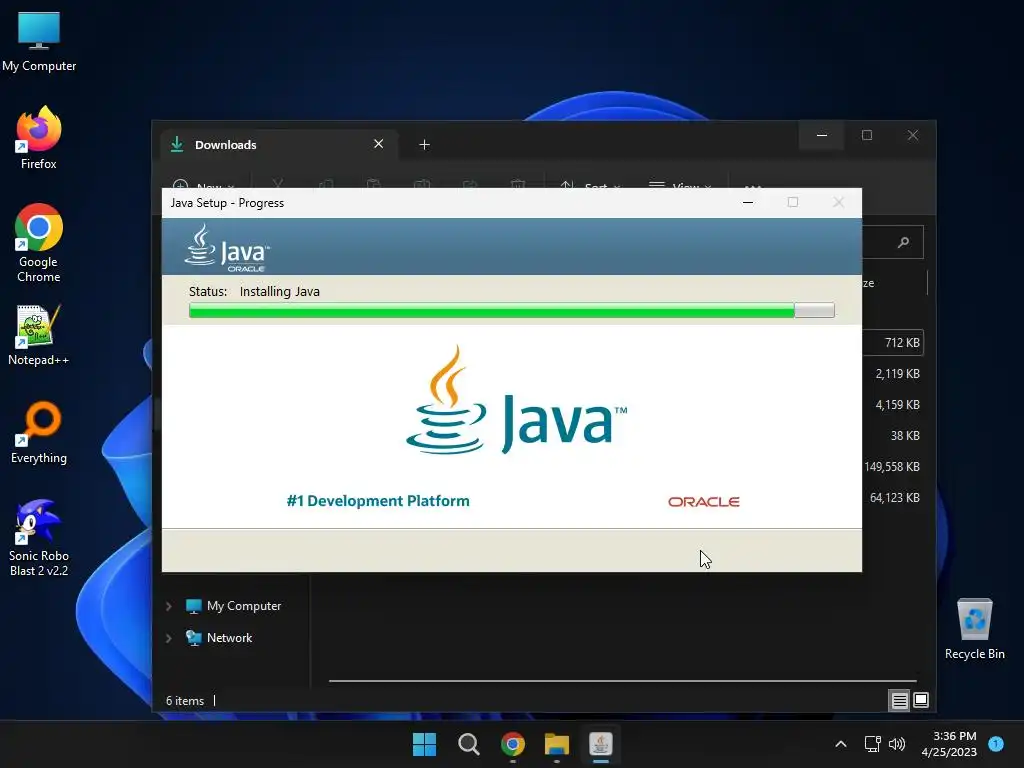Switch to Chrome in the taskbar
The image size is (1024, 768).
coord(513,744)
